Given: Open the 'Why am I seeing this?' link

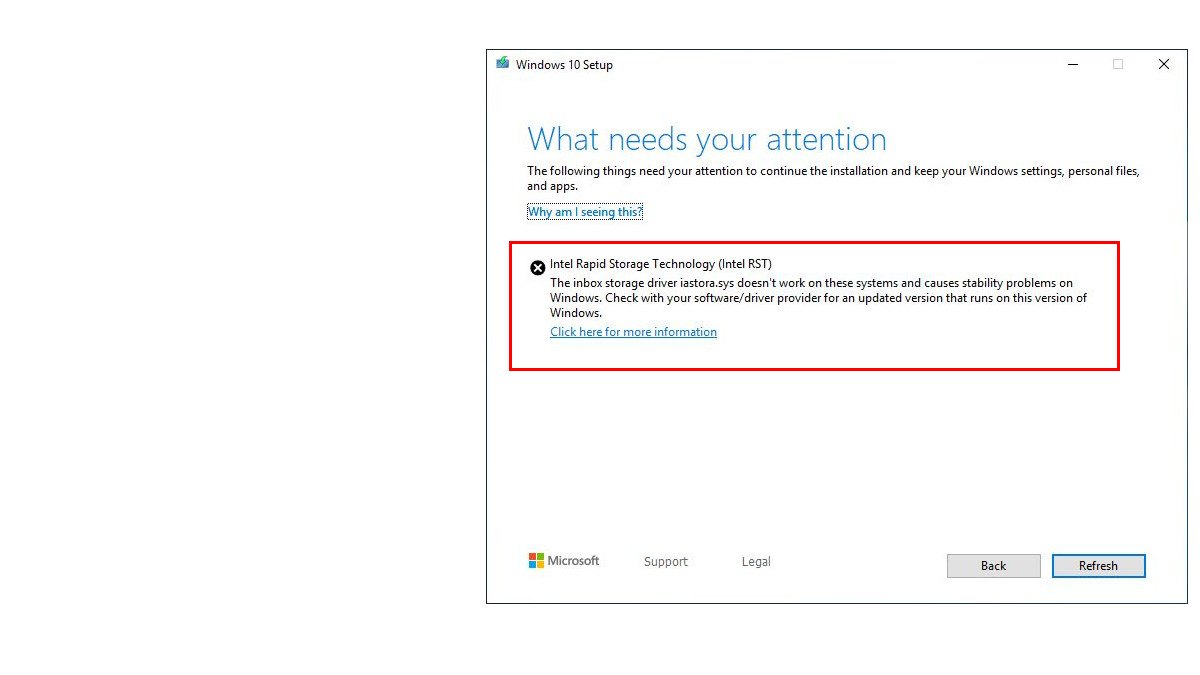Looking at the screenshot, I should (585, 212).
